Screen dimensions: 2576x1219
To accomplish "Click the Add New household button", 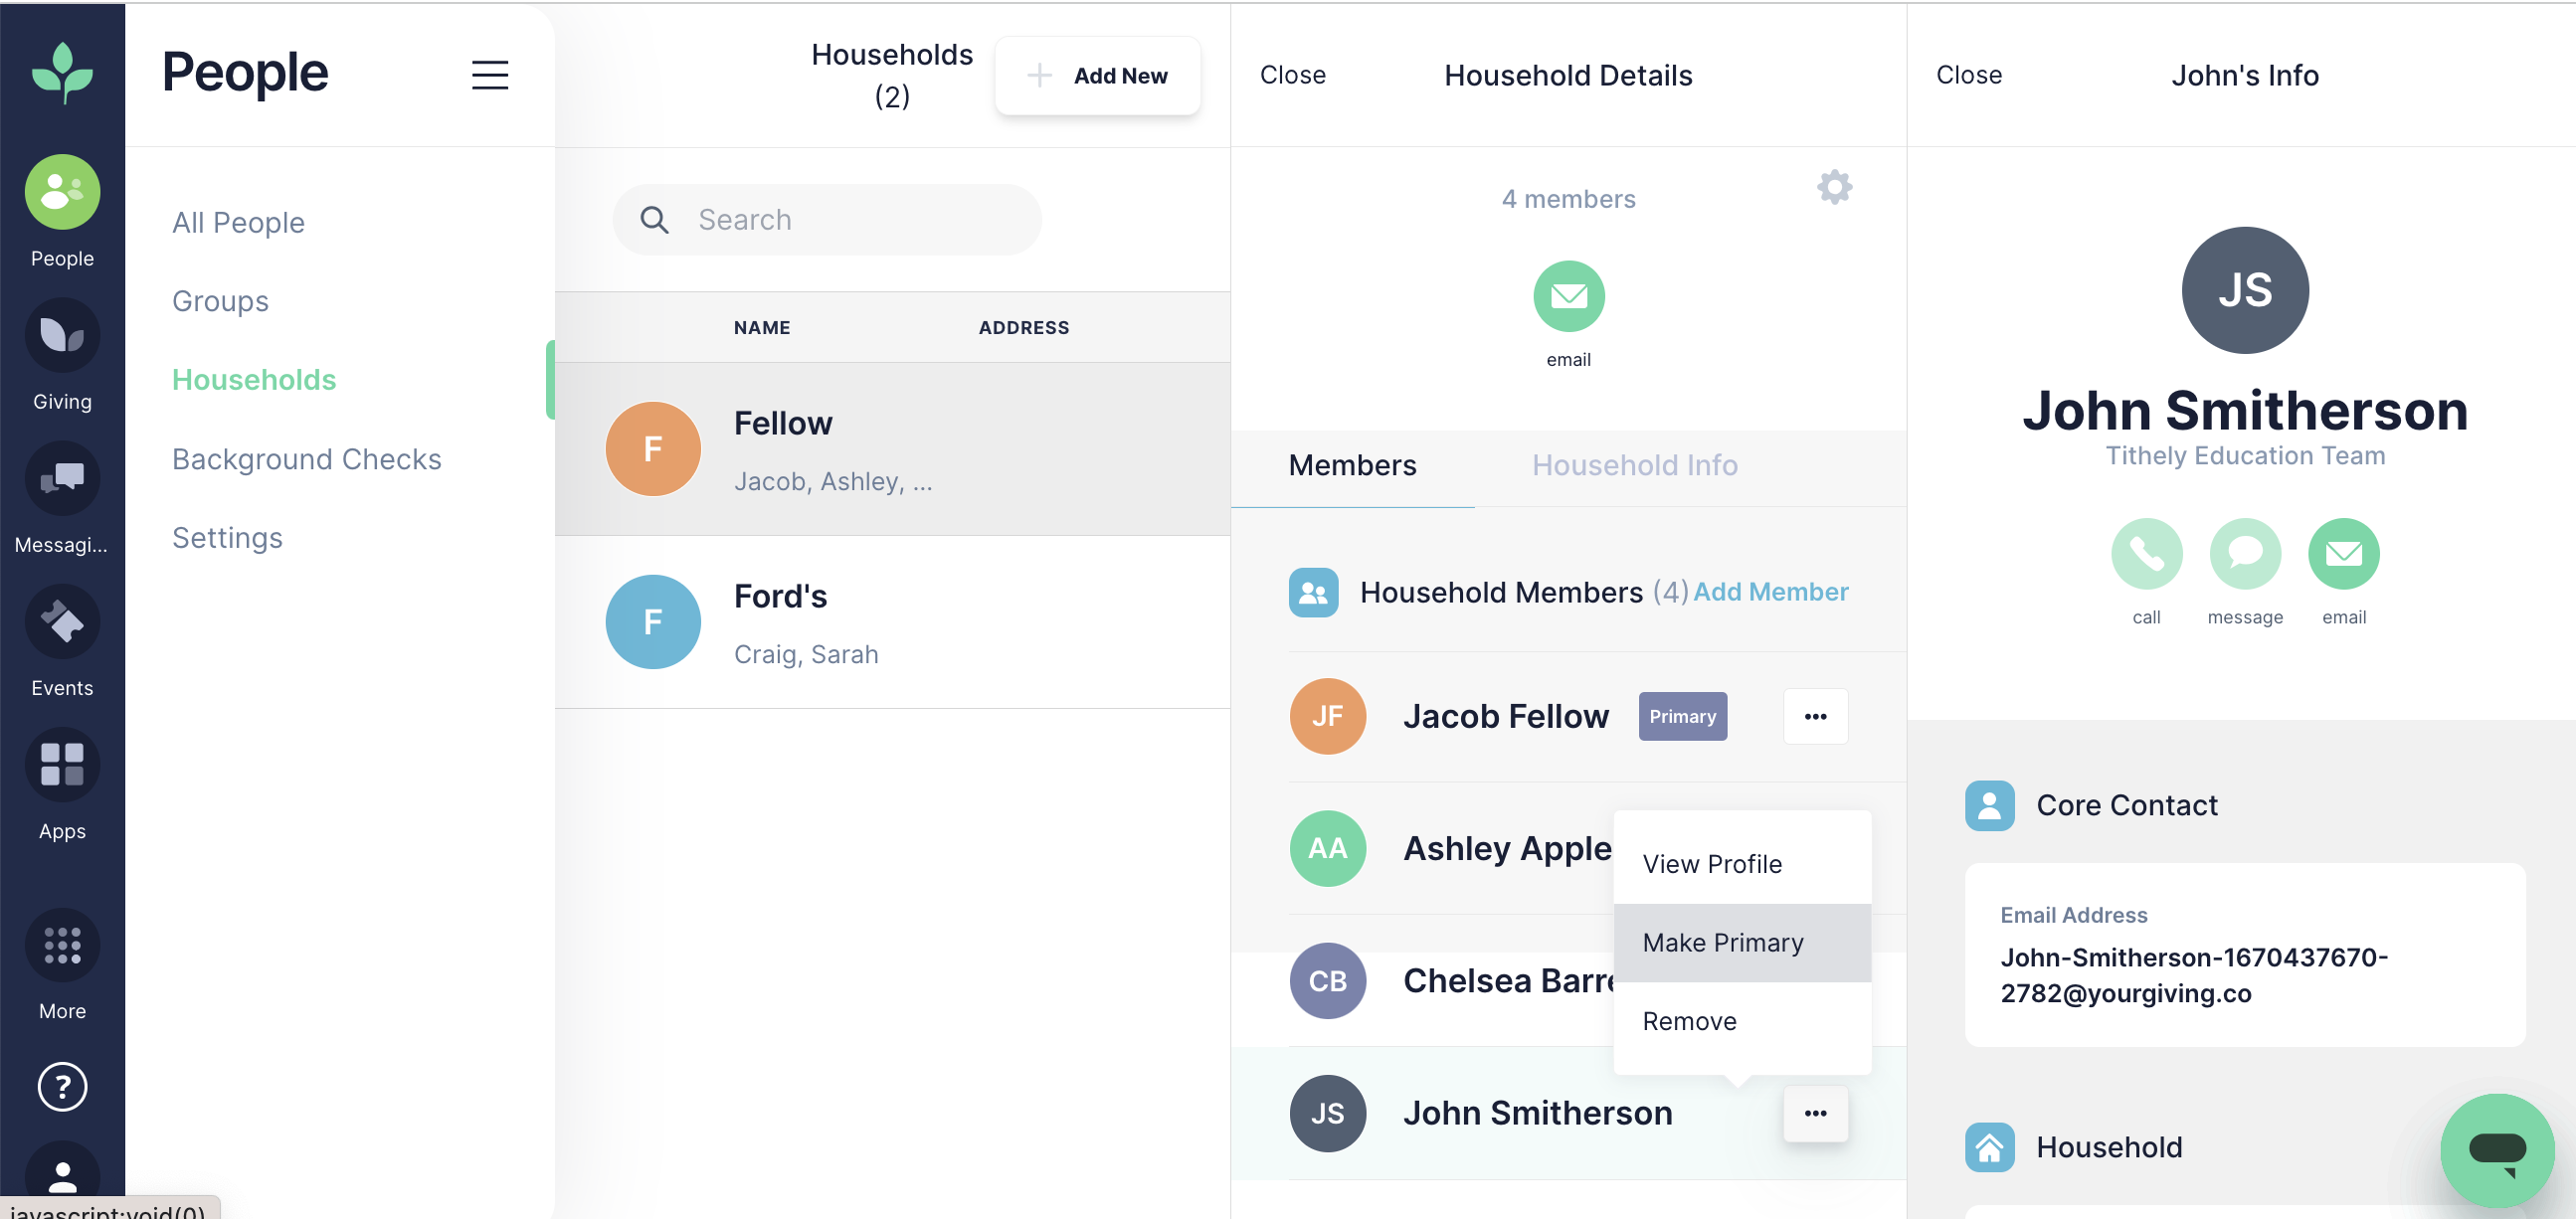I will [x=1097, y=76].
